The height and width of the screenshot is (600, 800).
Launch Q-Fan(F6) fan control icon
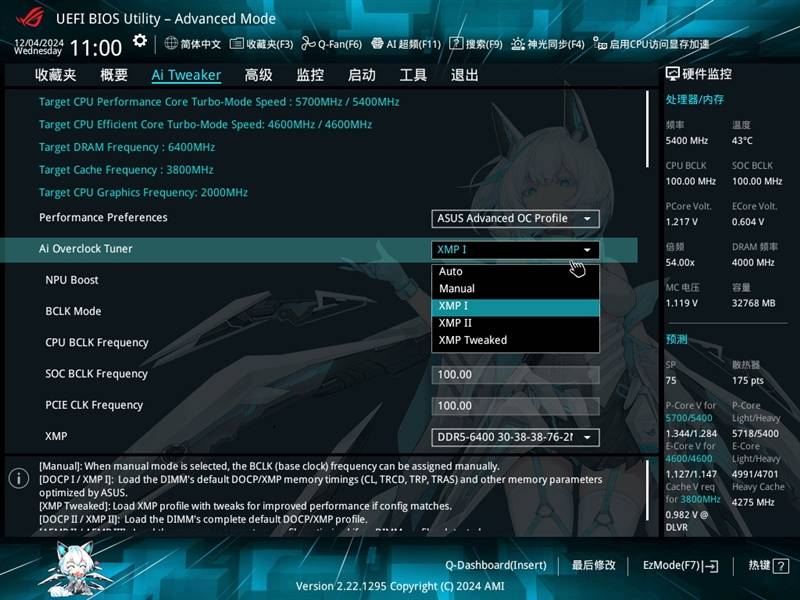[x=309, y=44]
